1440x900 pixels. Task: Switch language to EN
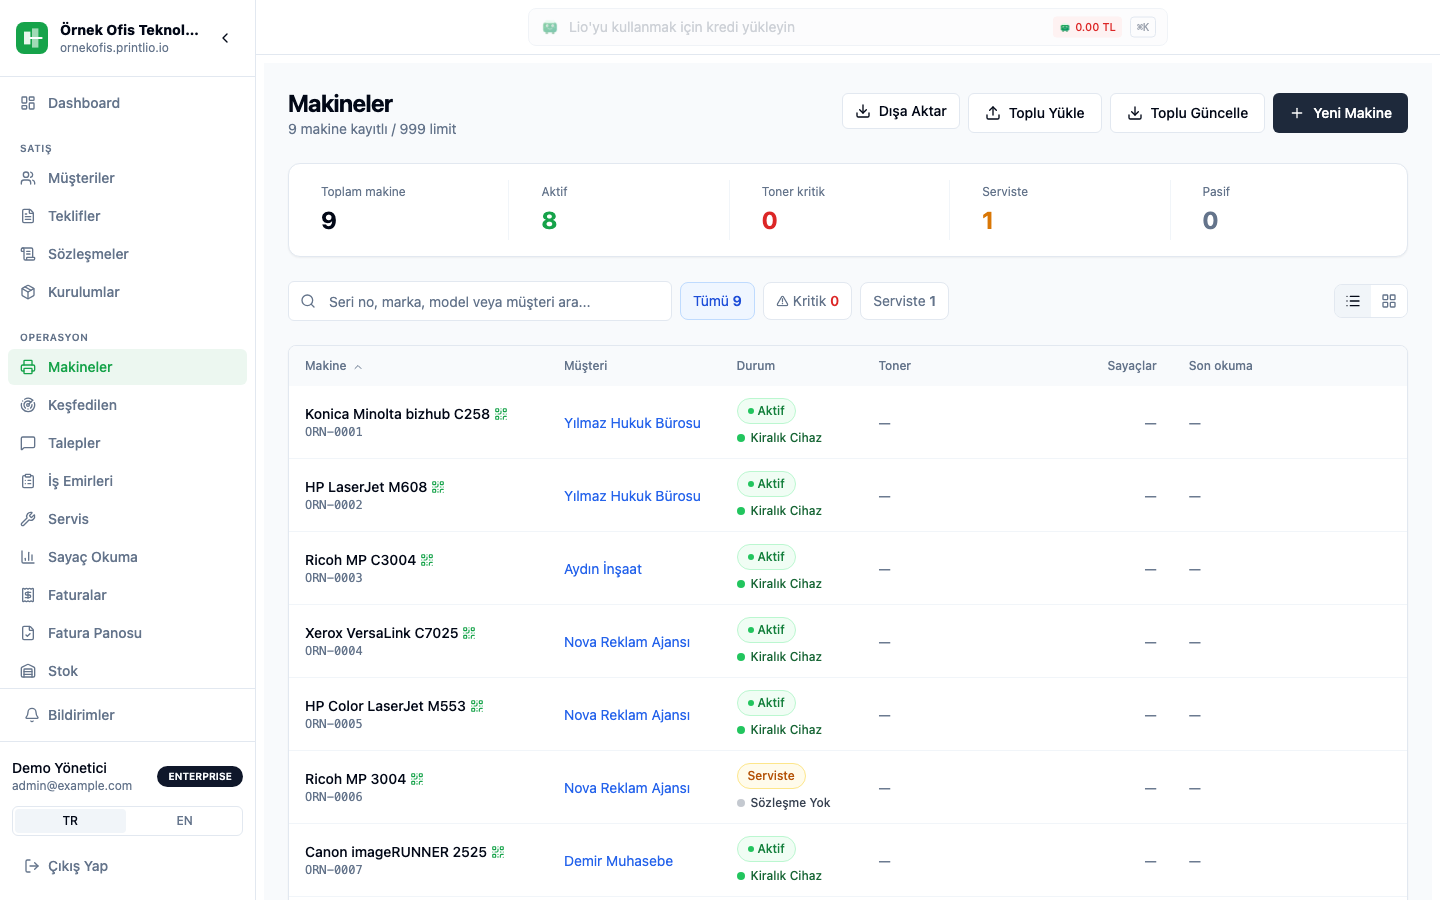pyautogui.click(x=184, y=821)
